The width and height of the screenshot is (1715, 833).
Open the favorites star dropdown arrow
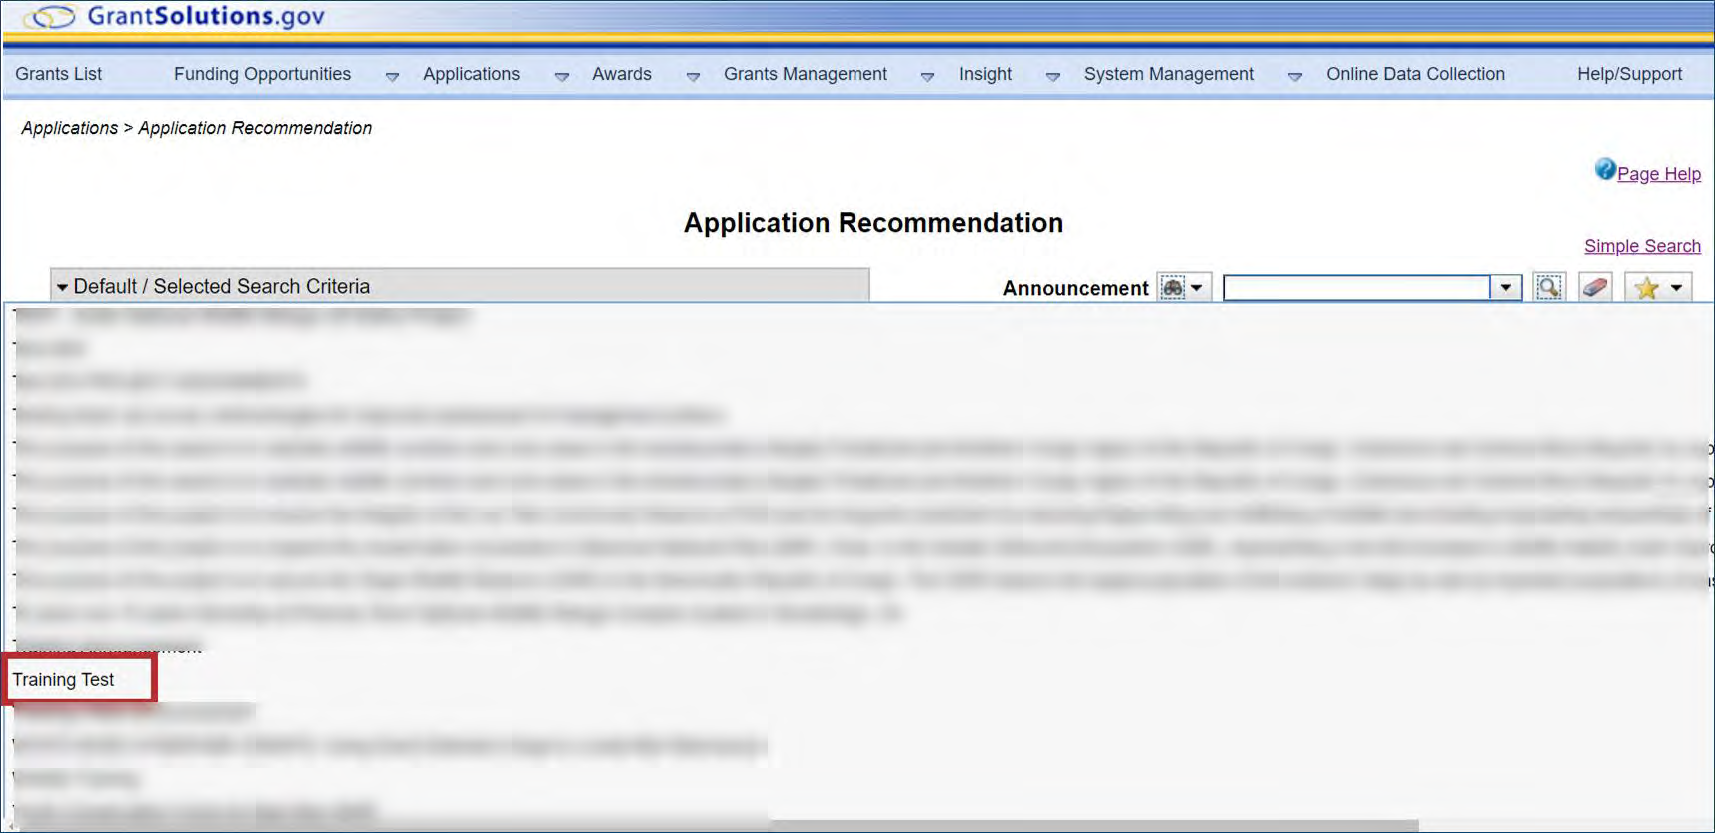tap(1677, 288)
